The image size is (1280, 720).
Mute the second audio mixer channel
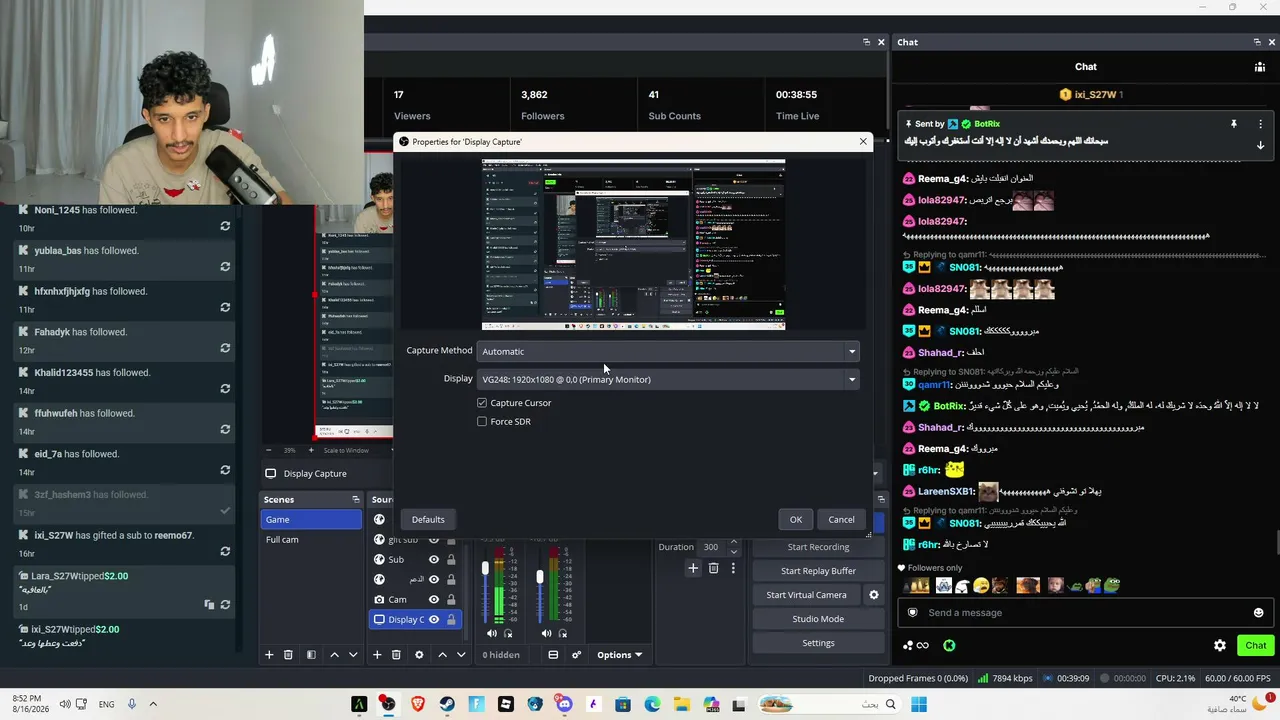[x=546, y=633]
